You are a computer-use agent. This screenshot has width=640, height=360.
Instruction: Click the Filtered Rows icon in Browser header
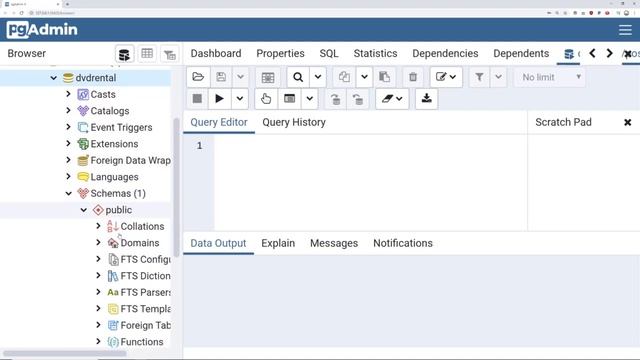click(x=169, y=54)
